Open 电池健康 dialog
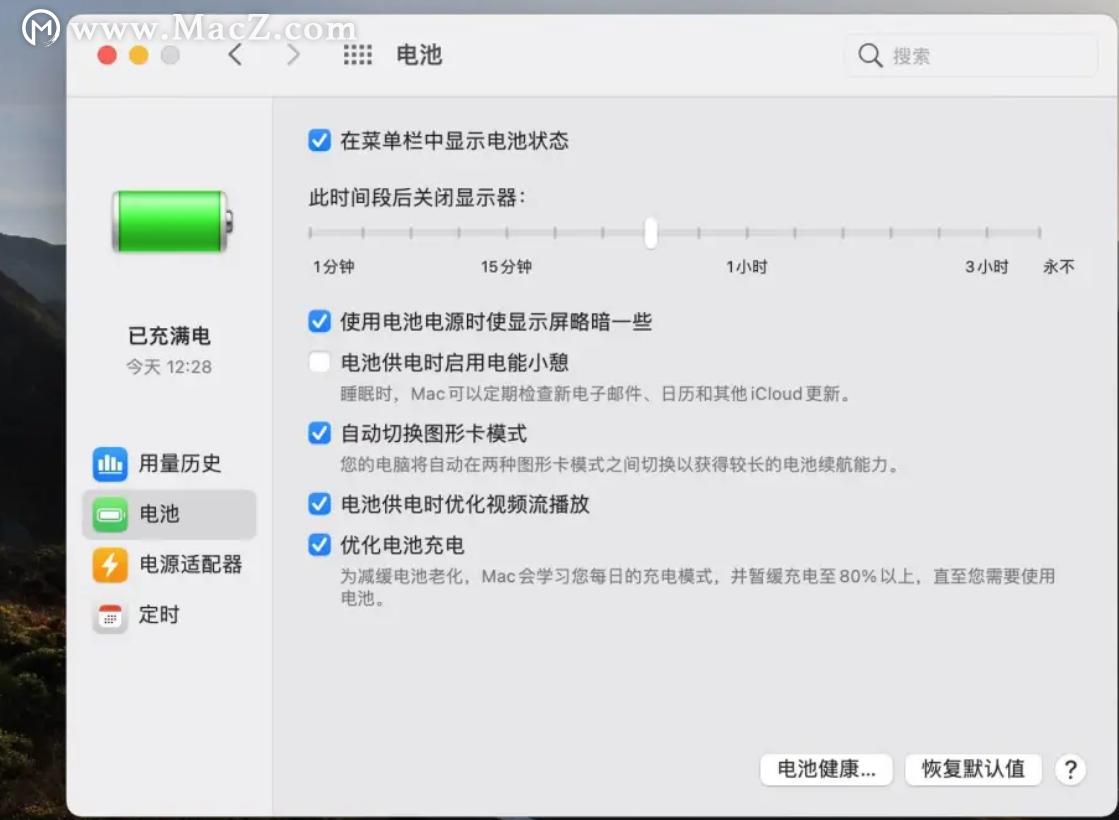 (x=826, y=770)
